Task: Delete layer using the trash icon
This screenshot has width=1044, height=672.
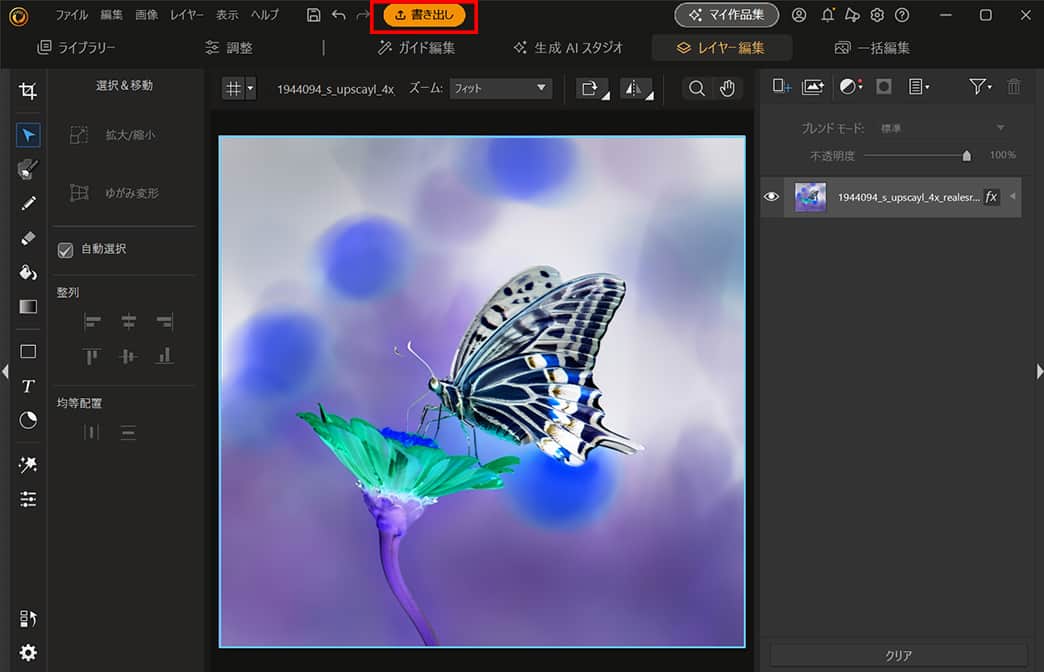Action: coord(1013,86)
